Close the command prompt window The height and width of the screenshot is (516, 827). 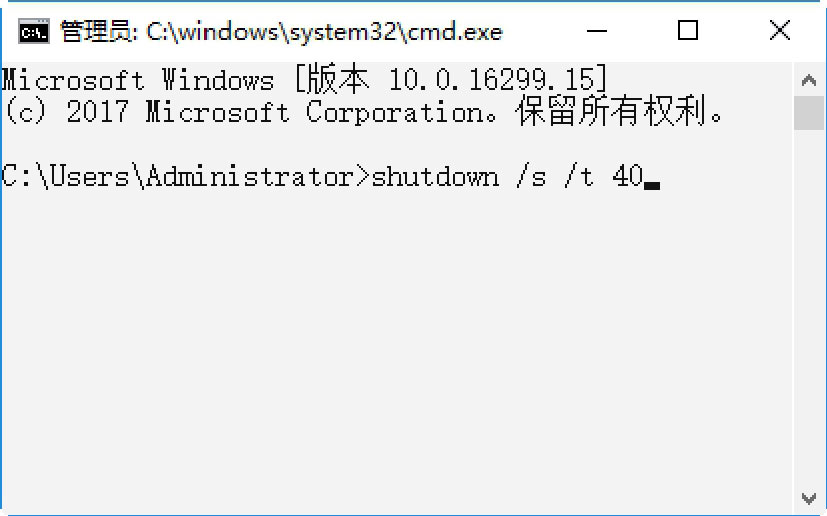(x=780, y=31)
